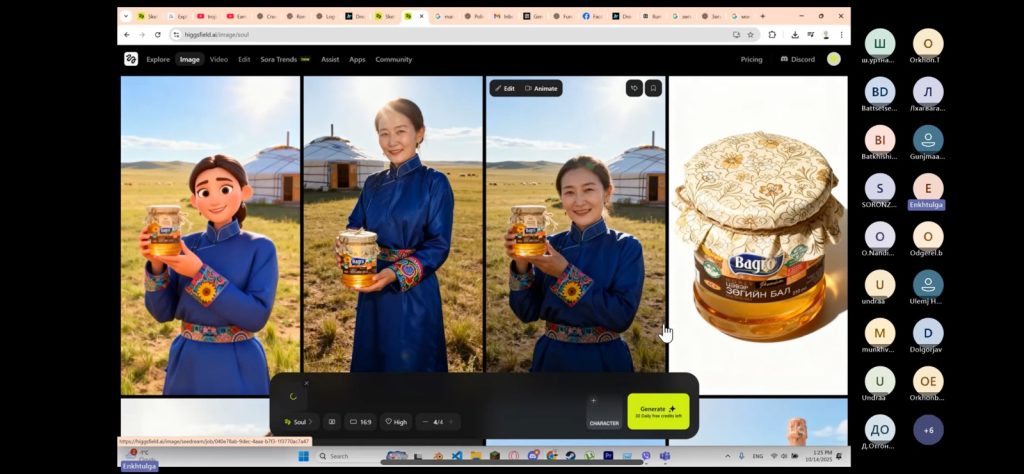Switch to the Video tab
The image size is (1024, 474).
(x=218, y=59)
